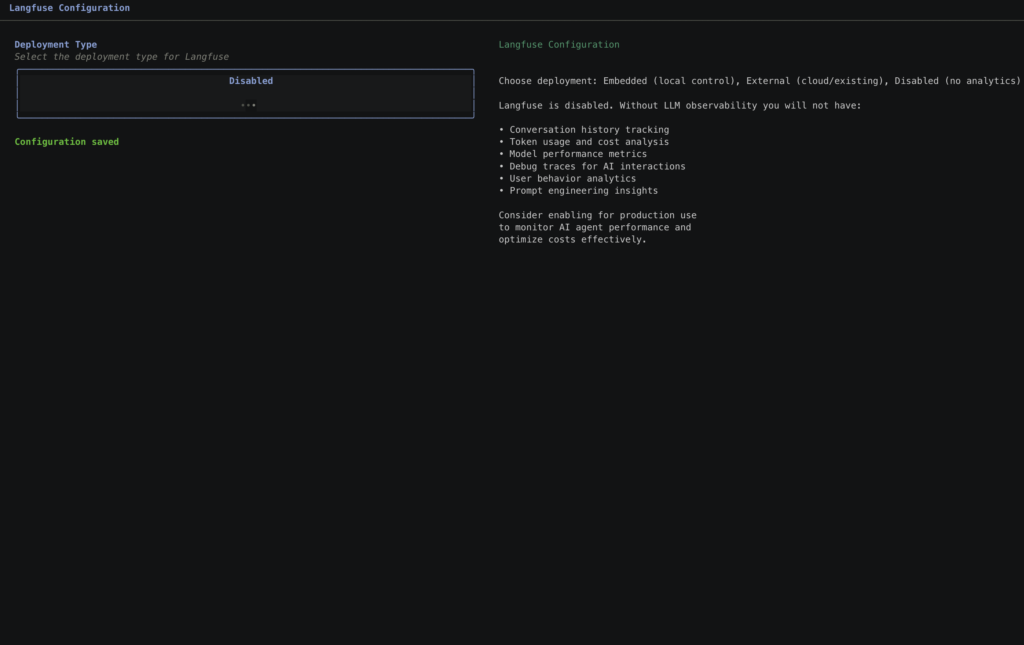Image resolution: width=1024 pixels, height=645 pixels.
Task: Select the Conversation history tracking bullet
Action: (x=588, y=130)
